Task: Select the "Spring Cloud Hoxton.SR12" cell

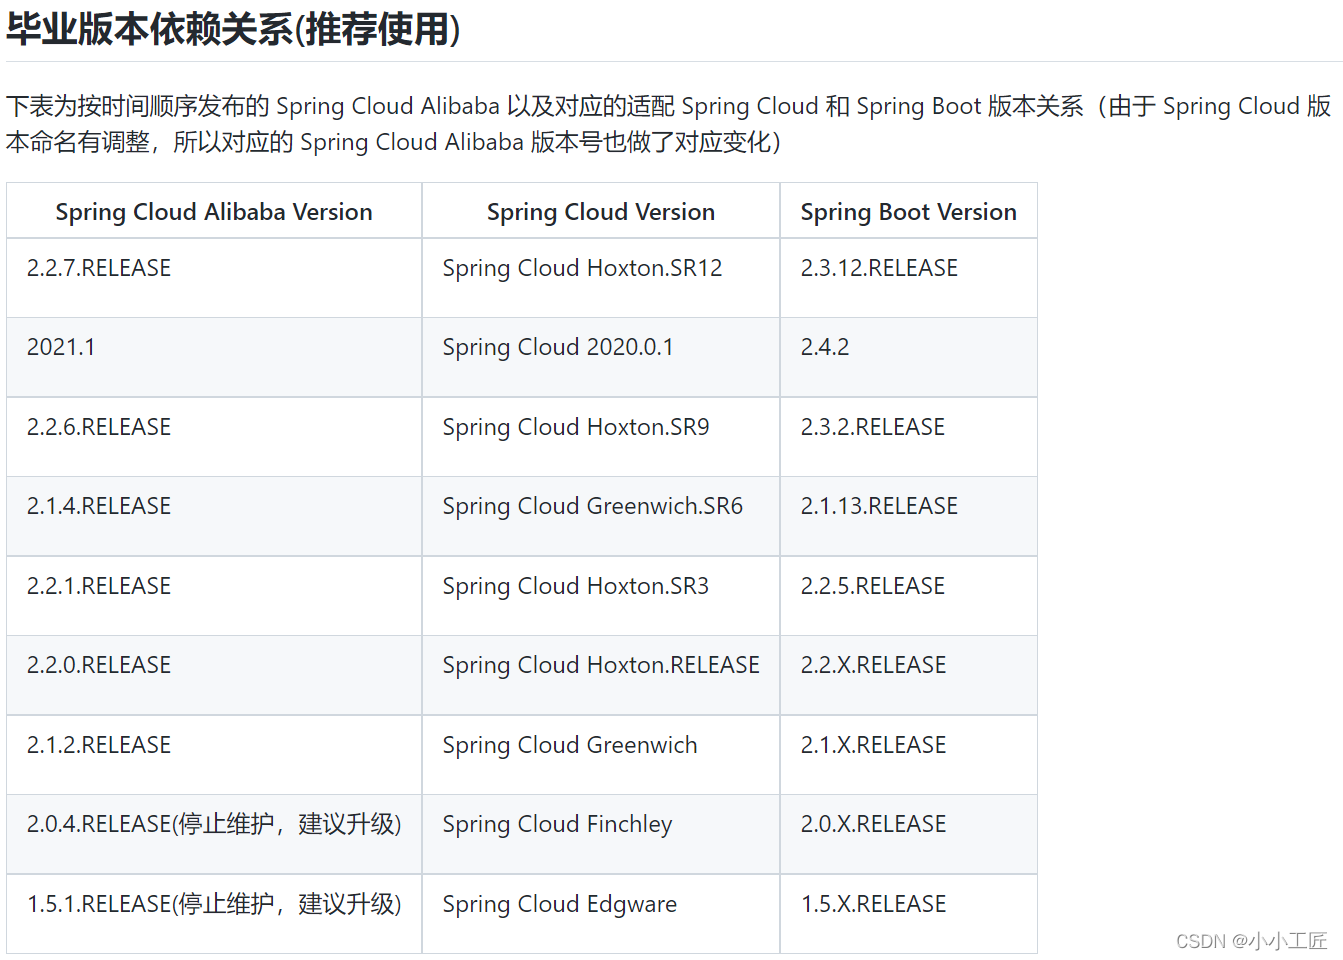Action: (601, 278)
